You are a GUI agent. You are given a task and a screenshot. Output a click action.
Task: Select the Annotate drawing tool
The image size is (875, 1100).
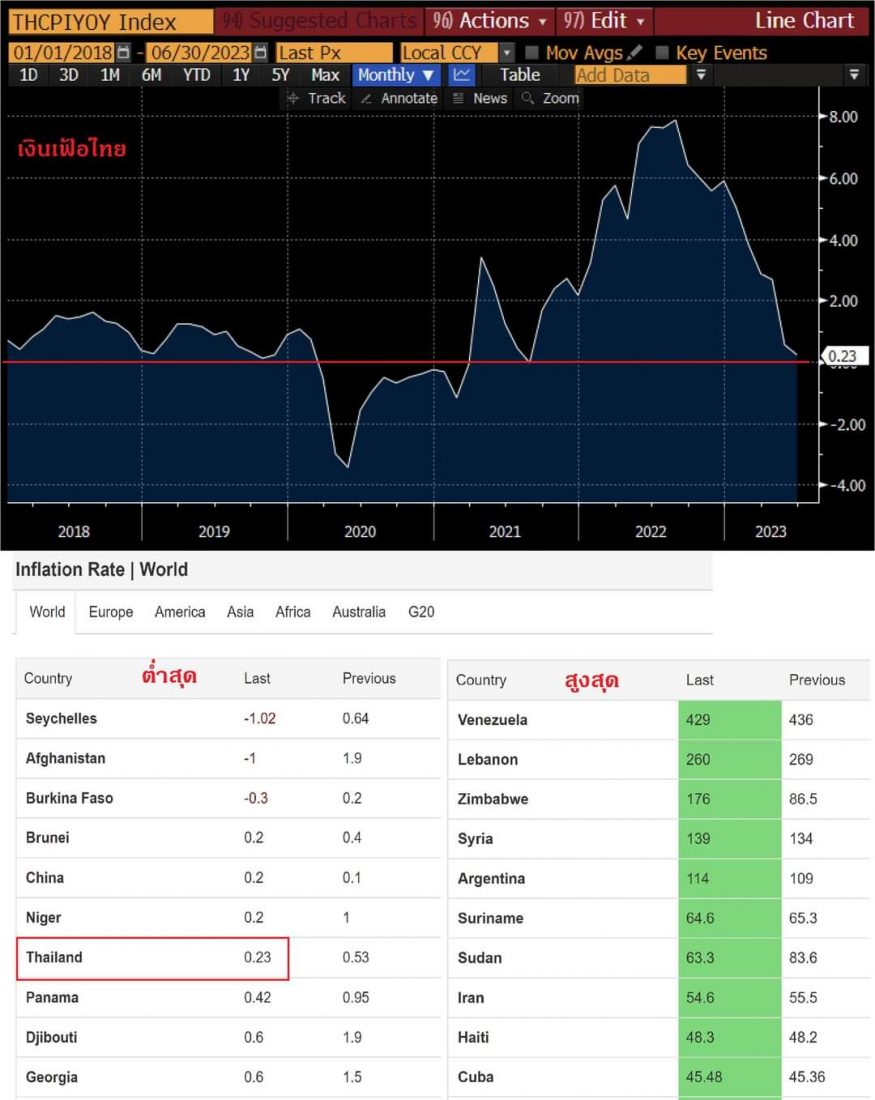click(x=398, y=98)
